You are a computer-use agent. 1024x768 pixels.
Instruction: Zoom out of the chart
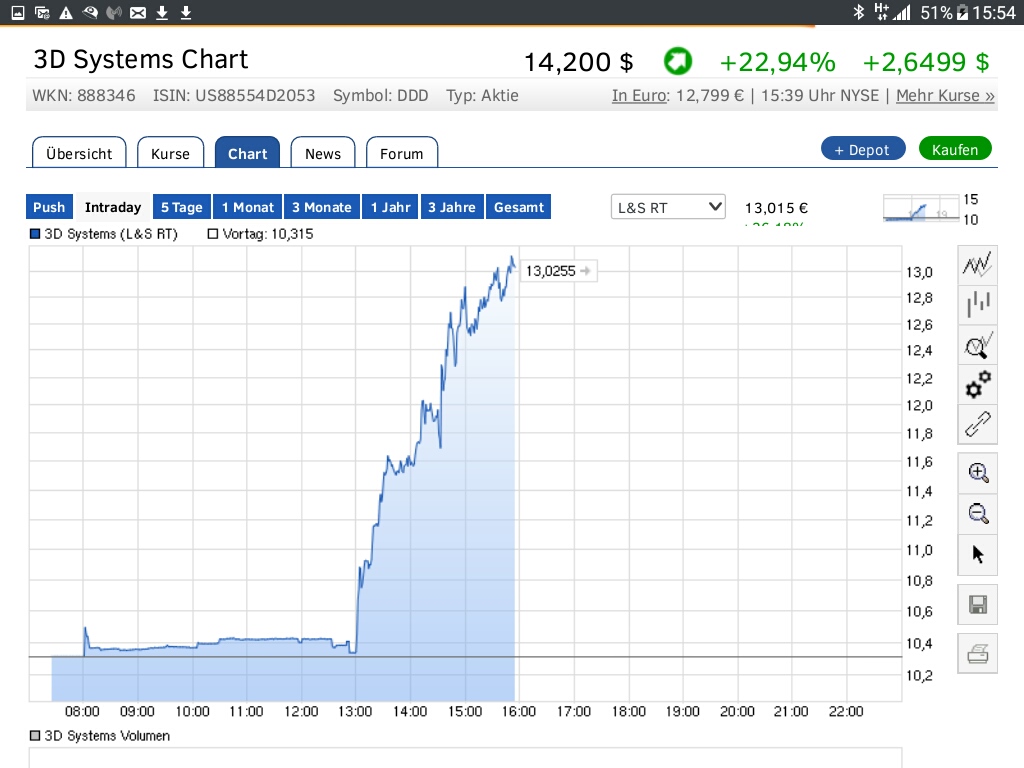pyautogui.click(x=978, y=514)
